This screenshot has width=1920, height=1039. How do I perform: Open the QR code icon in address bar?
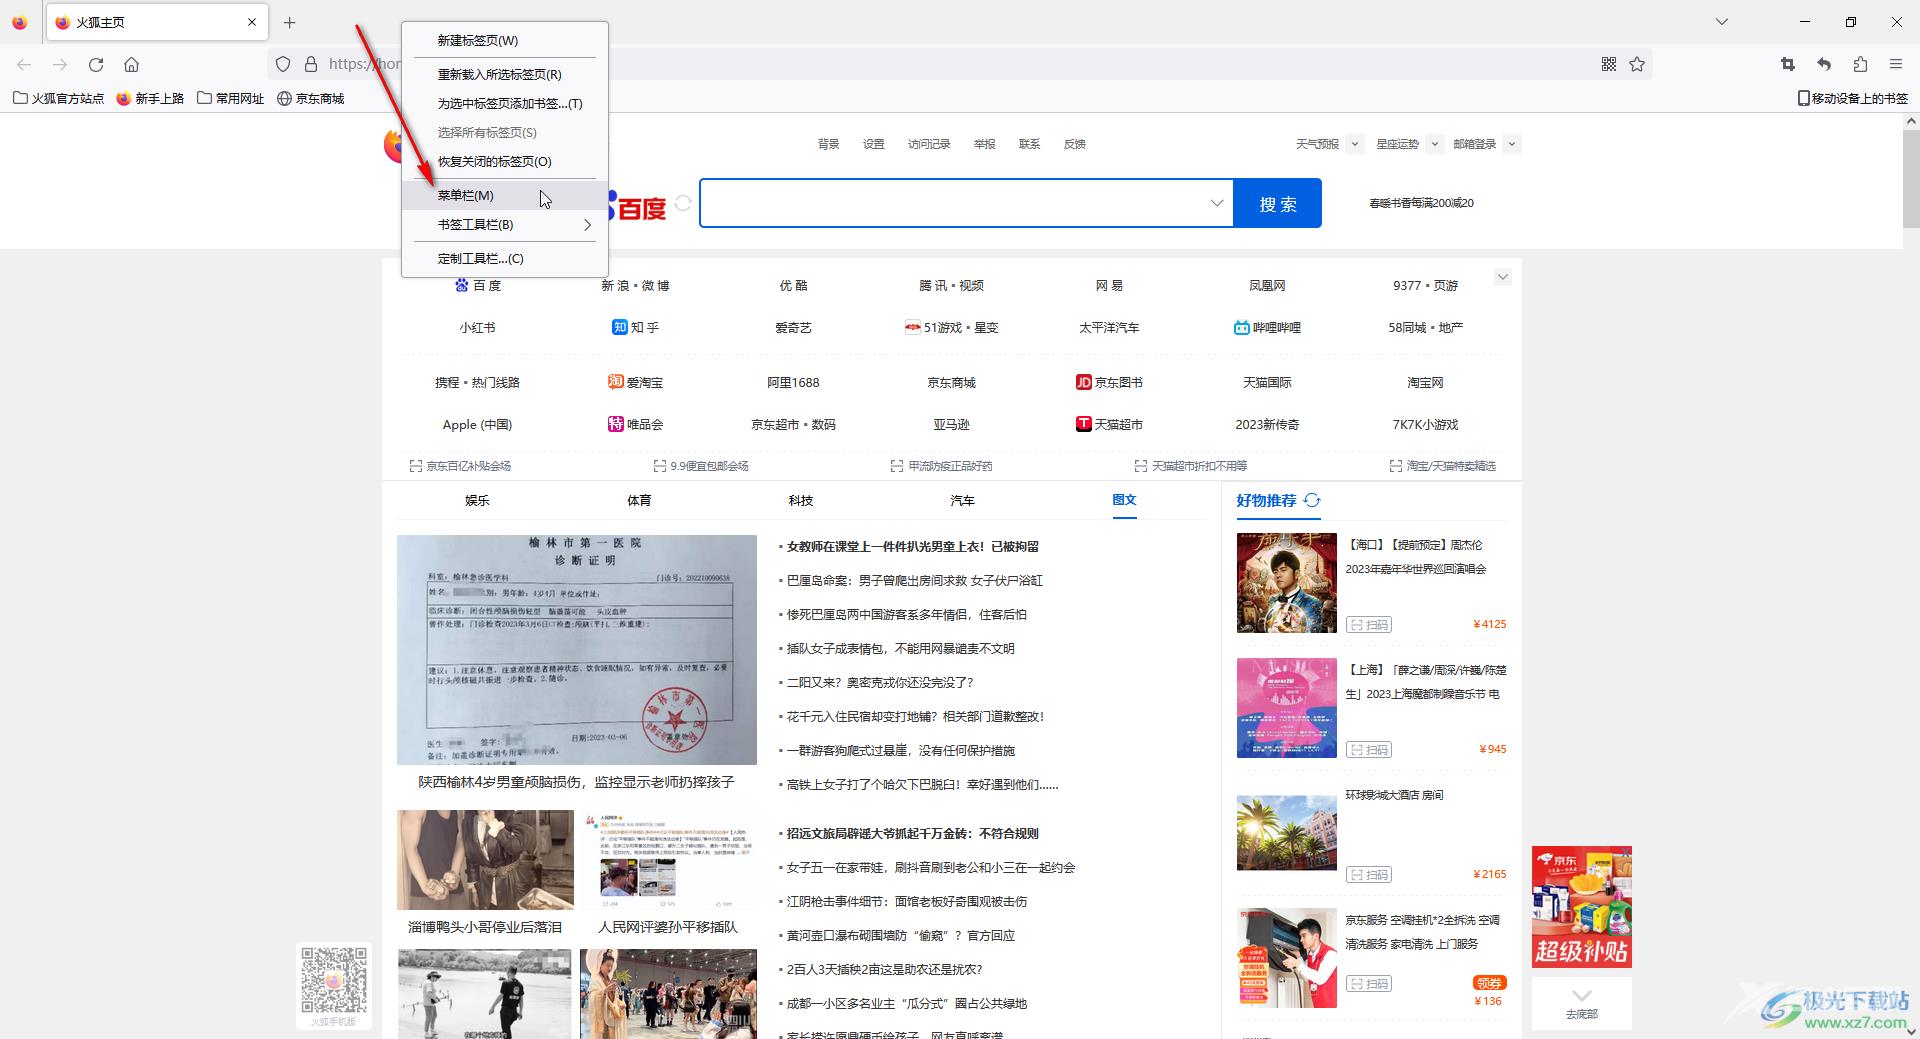[x=1609, y=64]
